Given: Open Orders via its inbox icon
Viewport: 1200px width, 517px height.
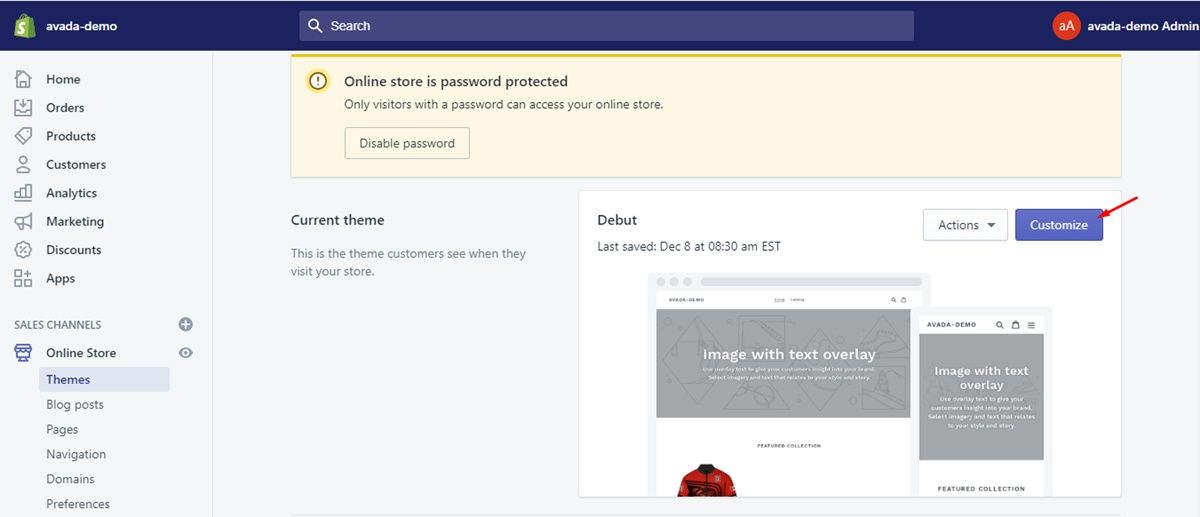Looking at the screenshot, I should (23, 108).
